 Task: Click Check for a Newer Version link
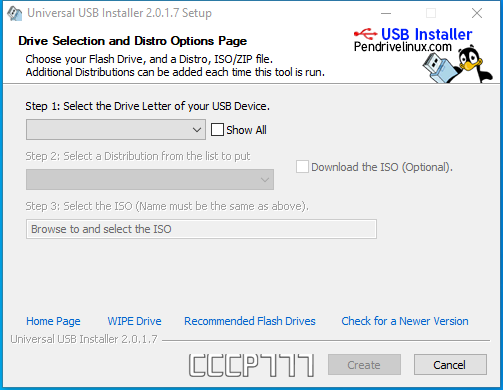click(405, 321)
